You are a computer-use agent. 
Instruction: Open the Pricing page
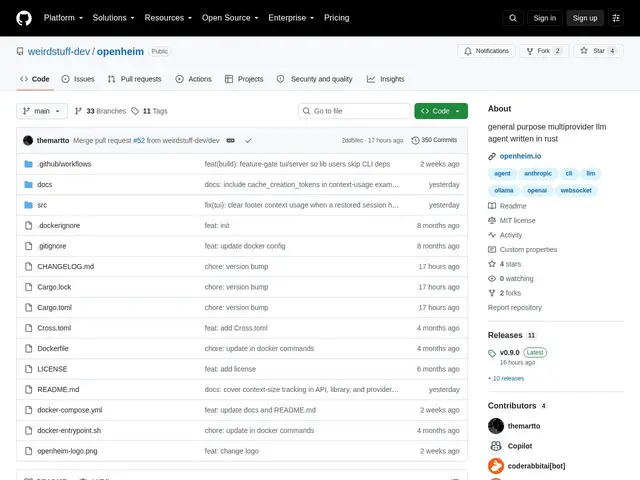click(x=336, y=18)
